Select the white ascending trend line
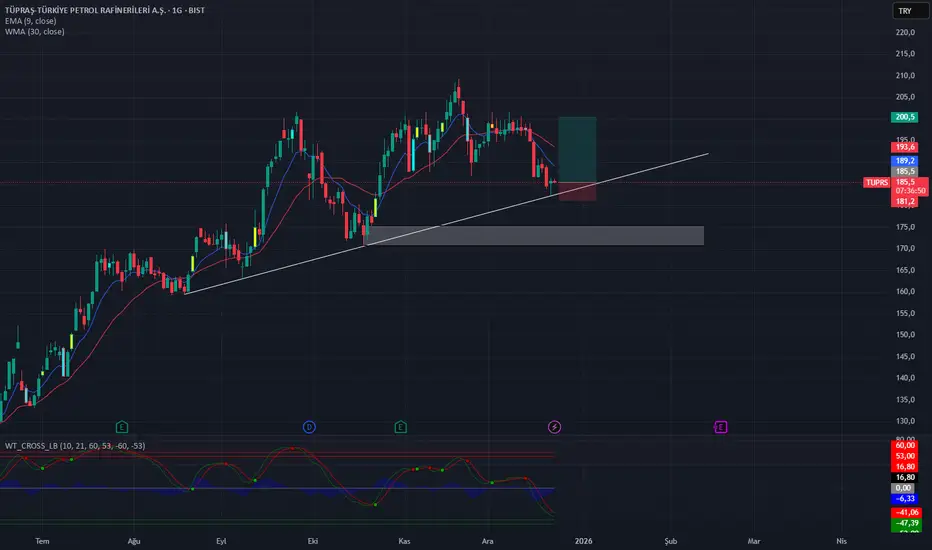The image size is (932, 550). pyautogui.click(x=446, y=224)
